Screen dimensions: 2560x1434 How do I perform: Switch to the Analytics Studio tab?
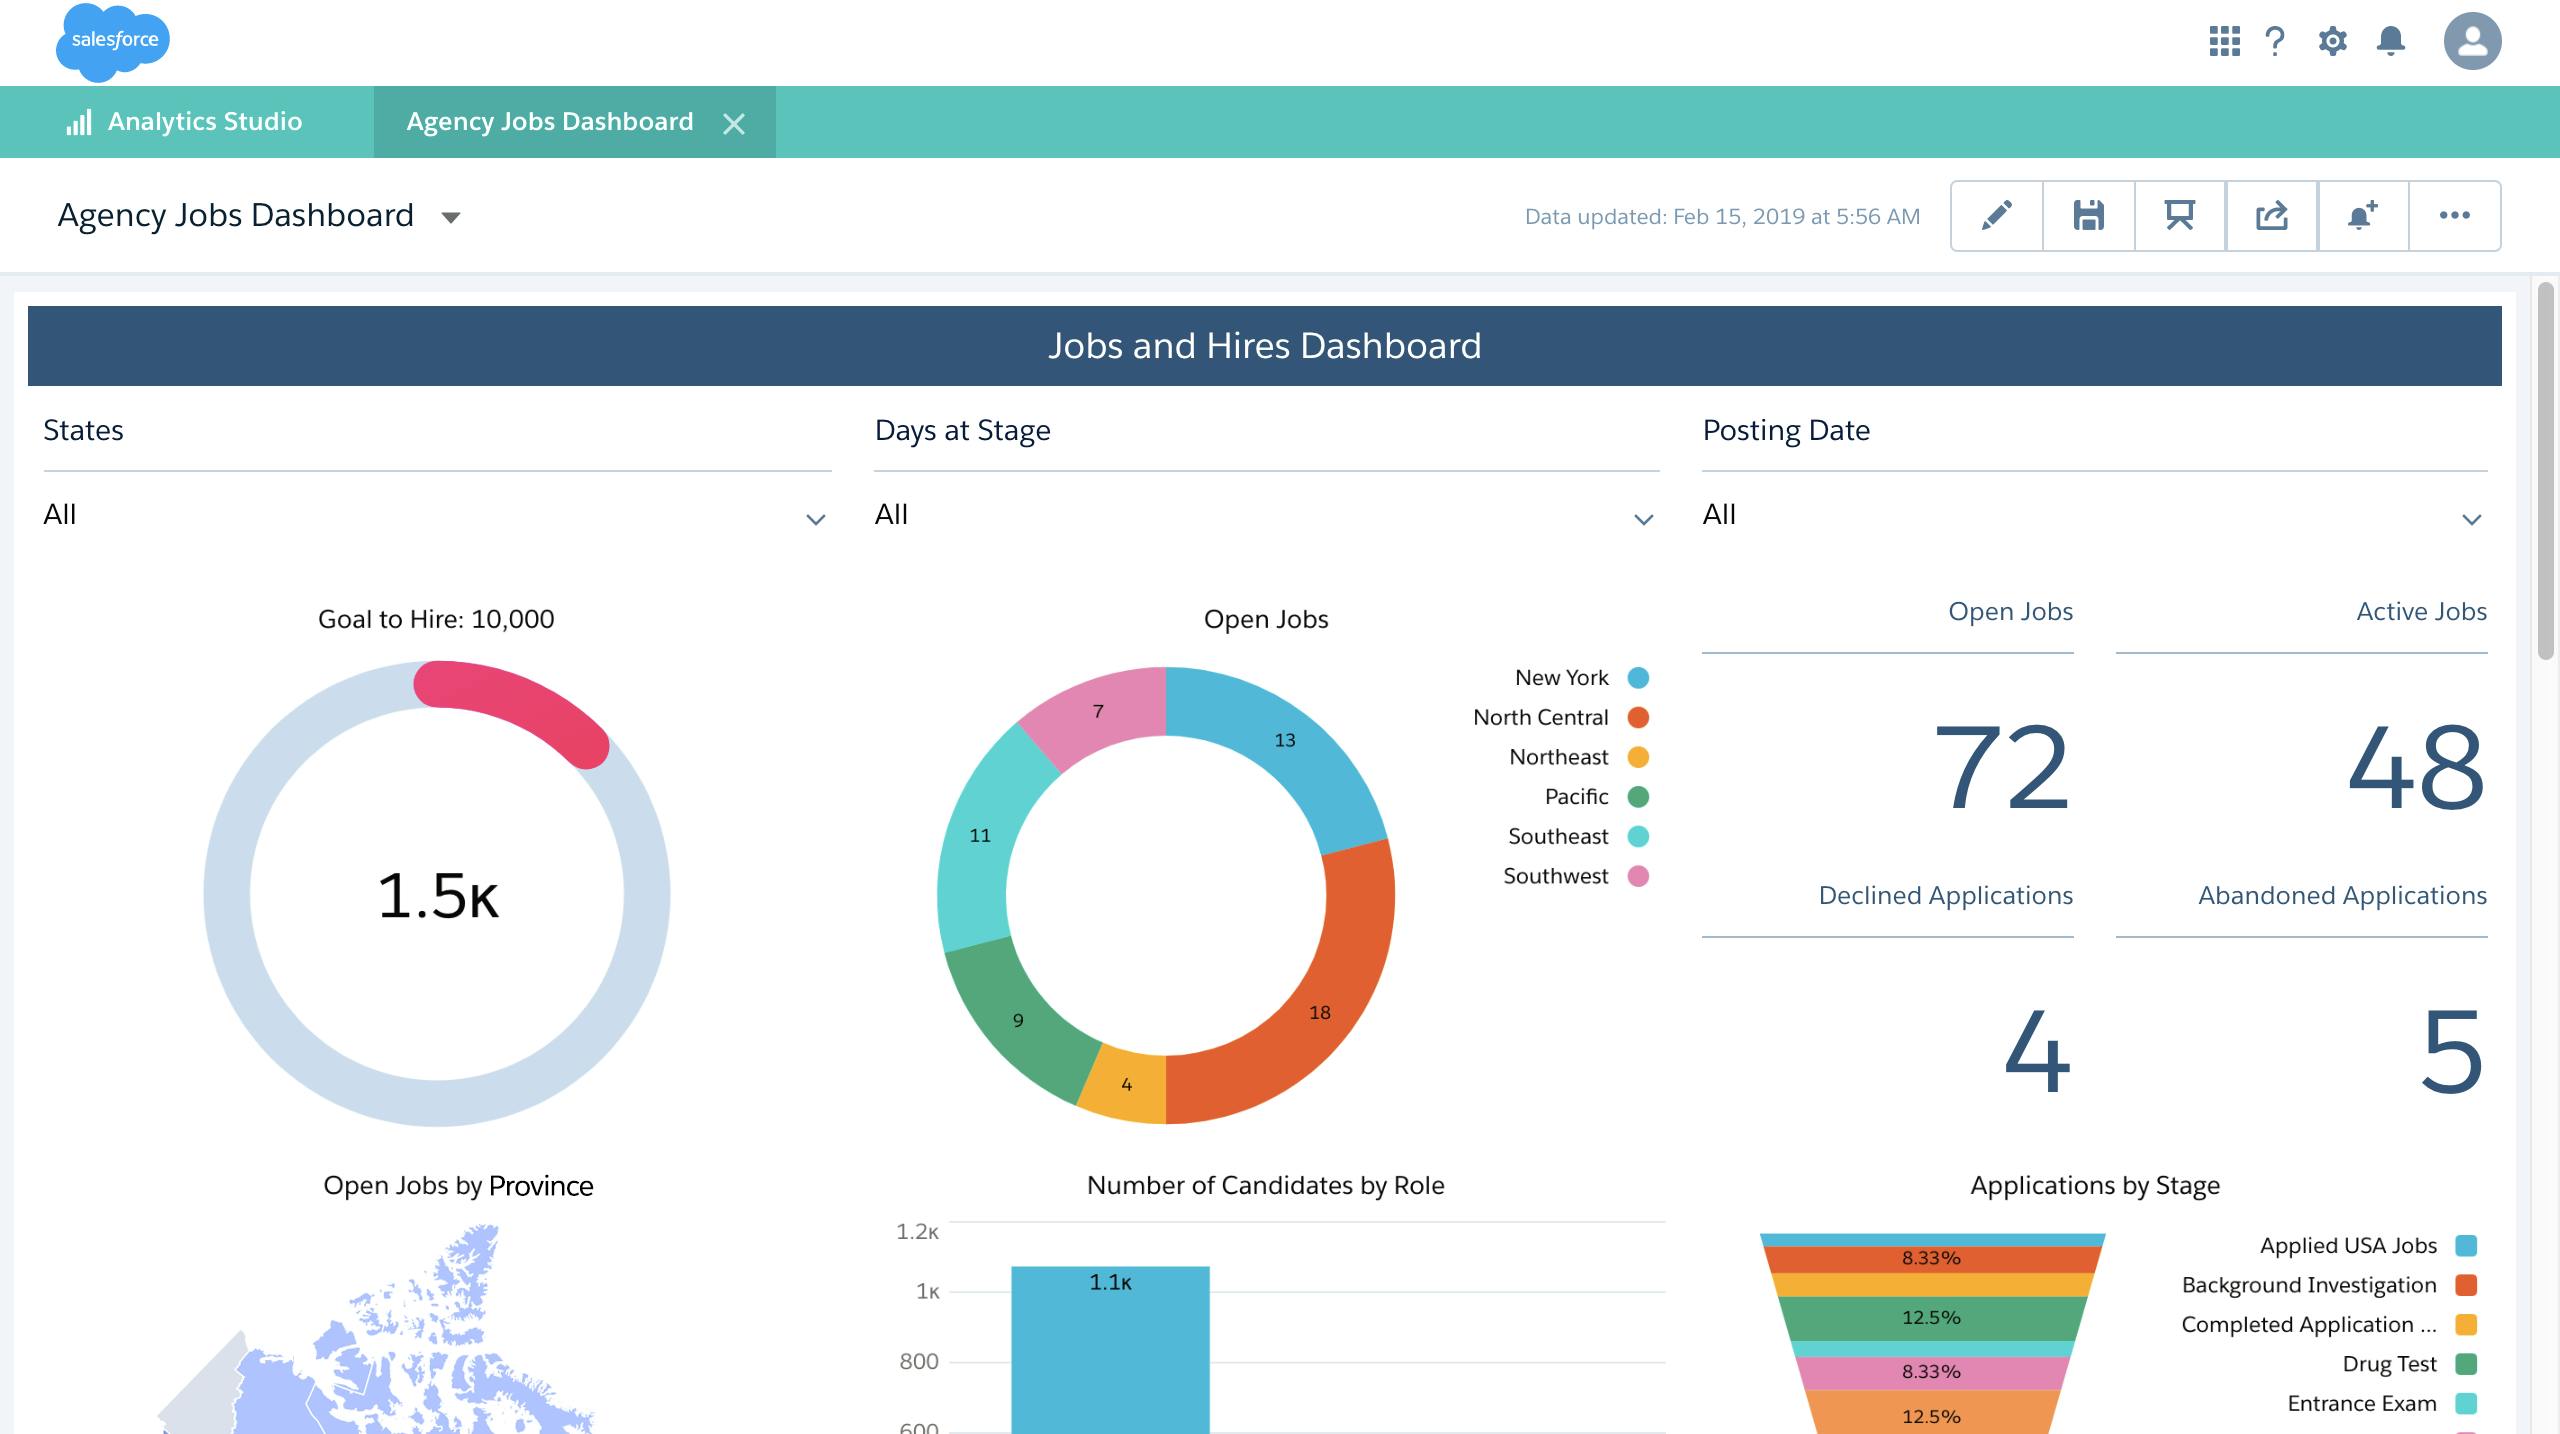point(186,122)
